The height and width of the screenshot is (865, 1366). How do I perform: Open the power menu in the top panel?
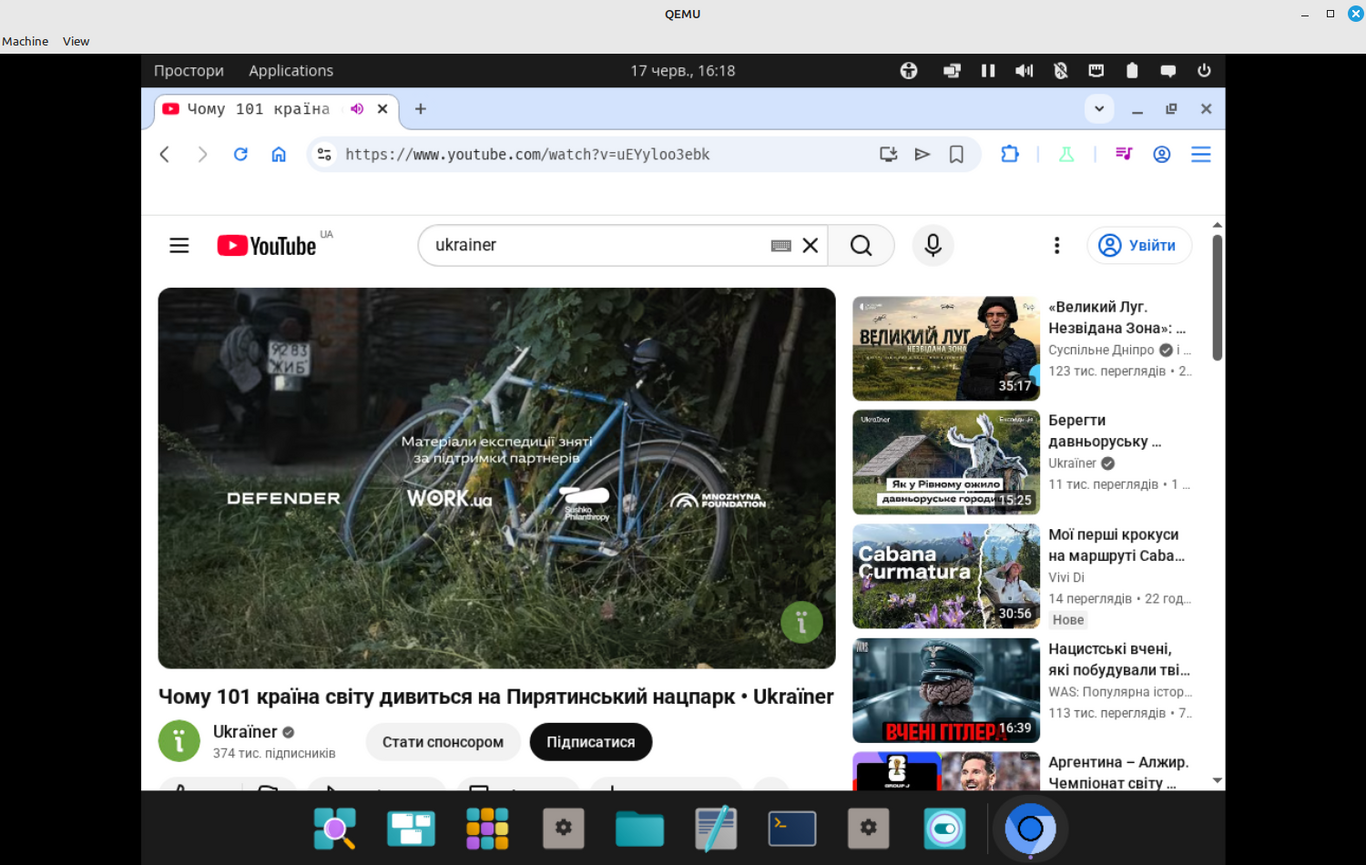[x=1204, y=71]
